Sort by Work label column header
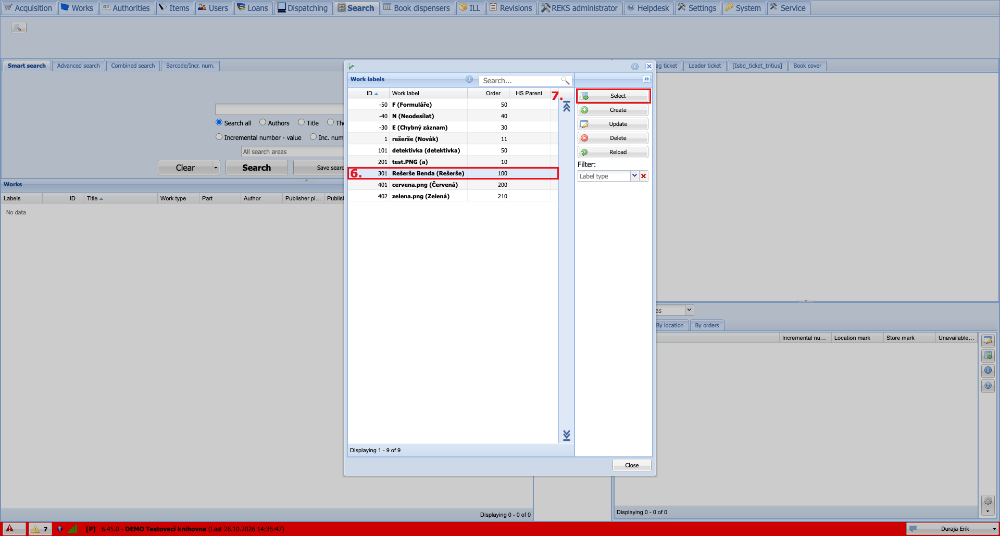The image size is (1000, 536). (428, 93)
